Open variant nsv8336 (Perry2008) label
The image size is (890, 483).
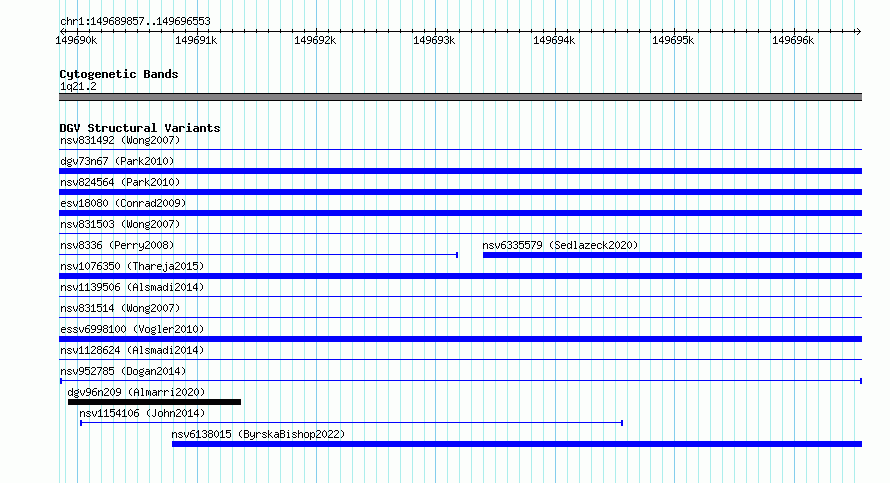(x=117, y=245)
